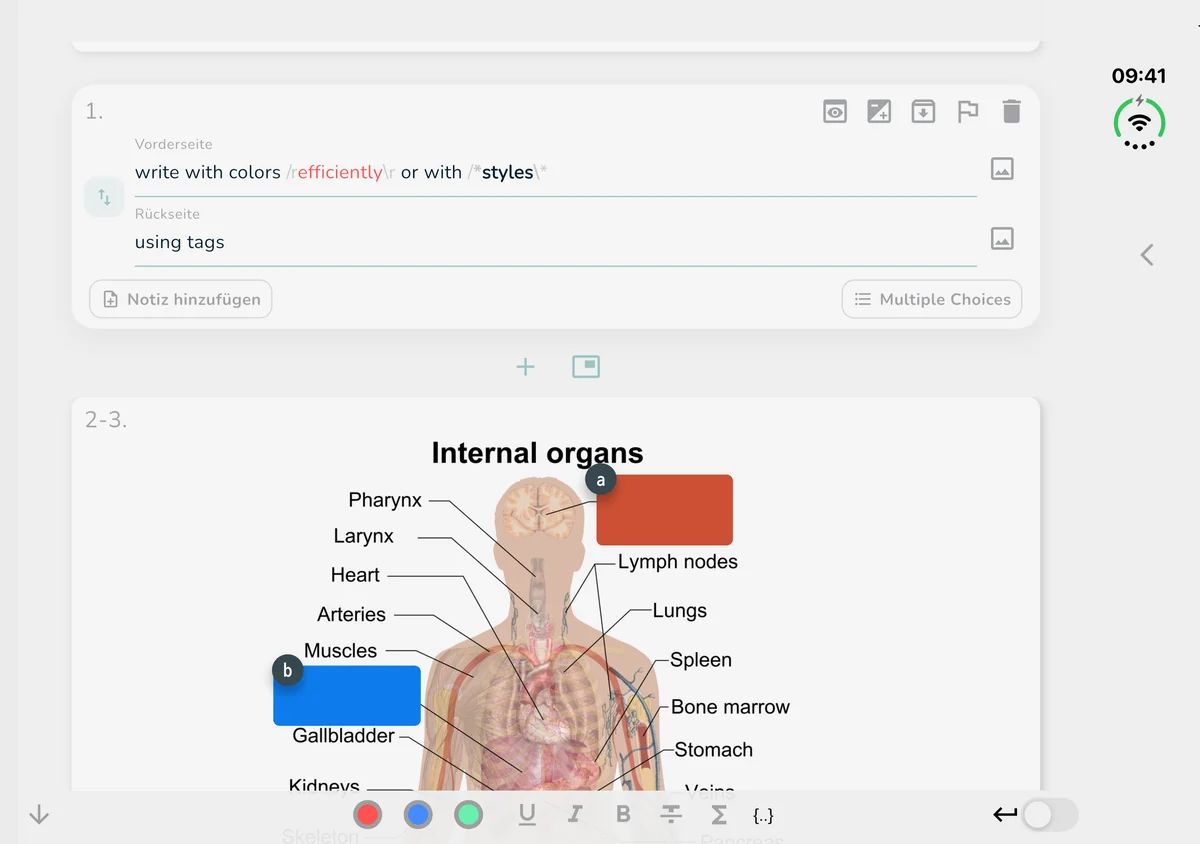This screenshot has height=844, width=1200.
Task: Click the Internal organs title
Action: click(x=537, y=453)
